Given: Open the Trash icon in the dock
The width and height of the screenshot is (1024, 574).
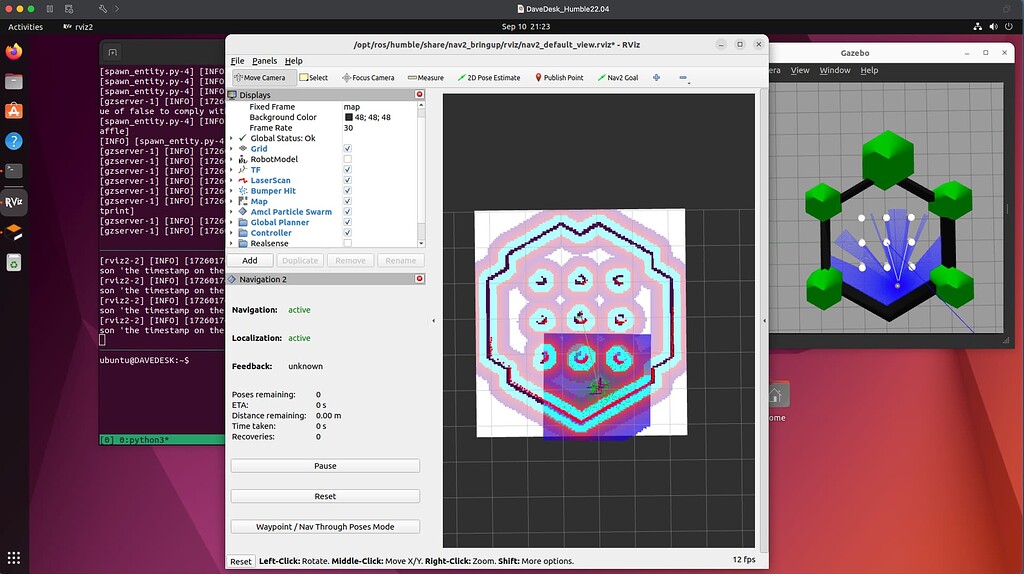Looking at the screenshot, I should click(x=14, y=263).
